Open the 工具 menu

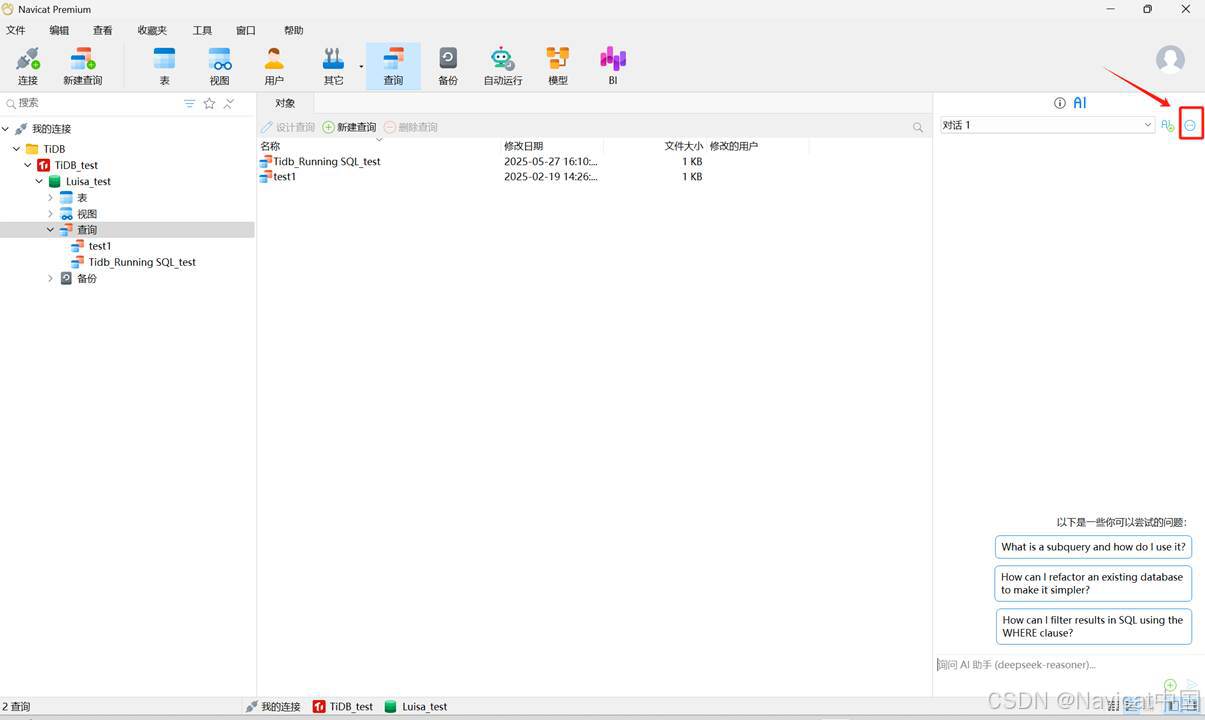(202, 31)
